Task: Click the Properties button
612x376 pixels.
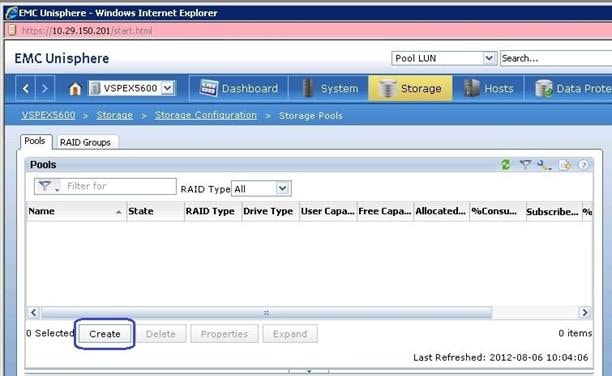Action: [224, 334]
